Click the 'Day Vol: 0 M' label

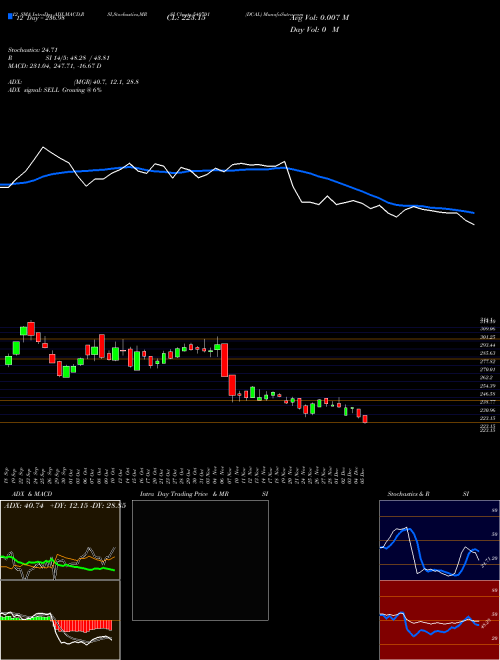314,30
